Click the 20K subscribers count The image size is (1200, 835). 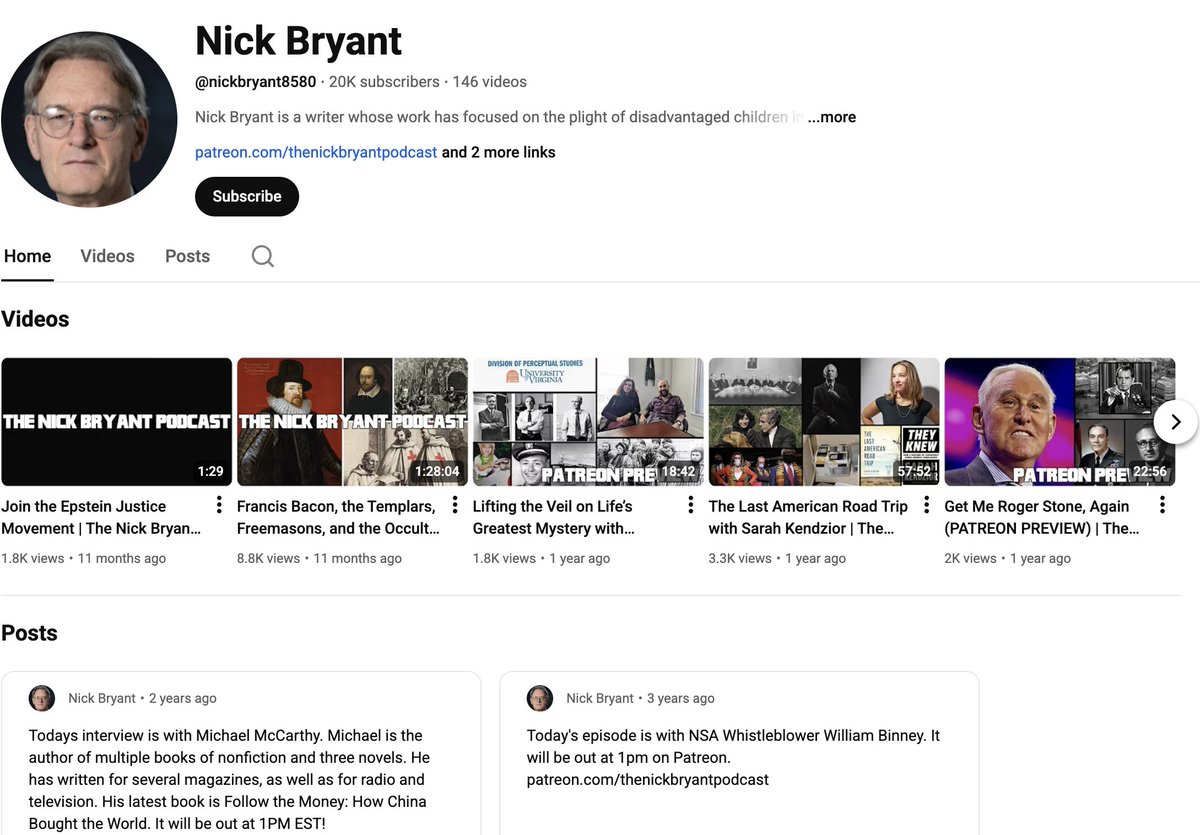pos(384,82)
